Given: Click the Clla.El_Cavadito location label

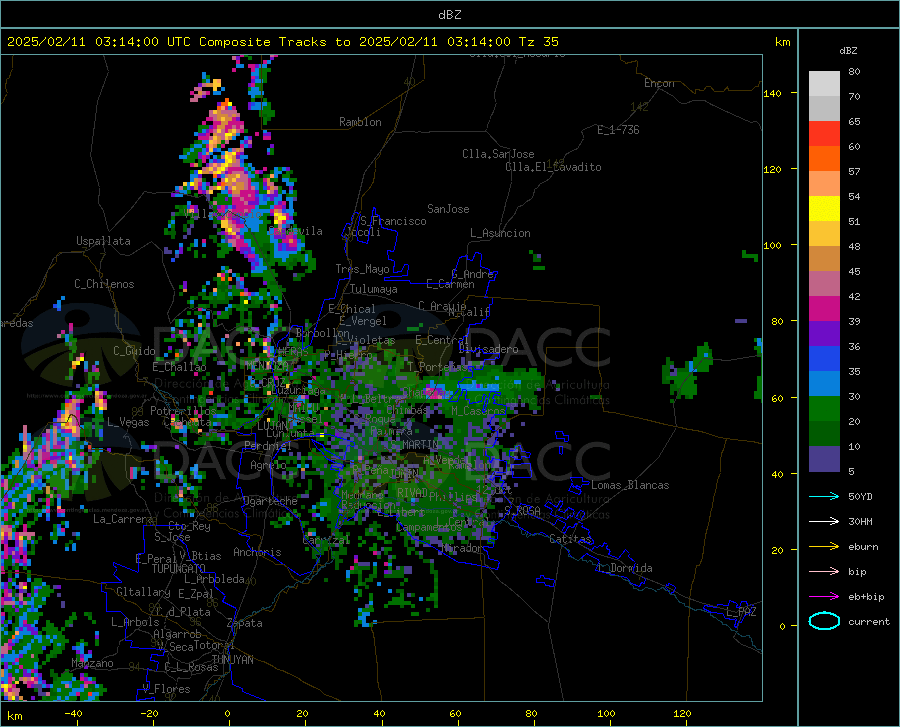Looking at the screenshot, I should click(553, 167).
